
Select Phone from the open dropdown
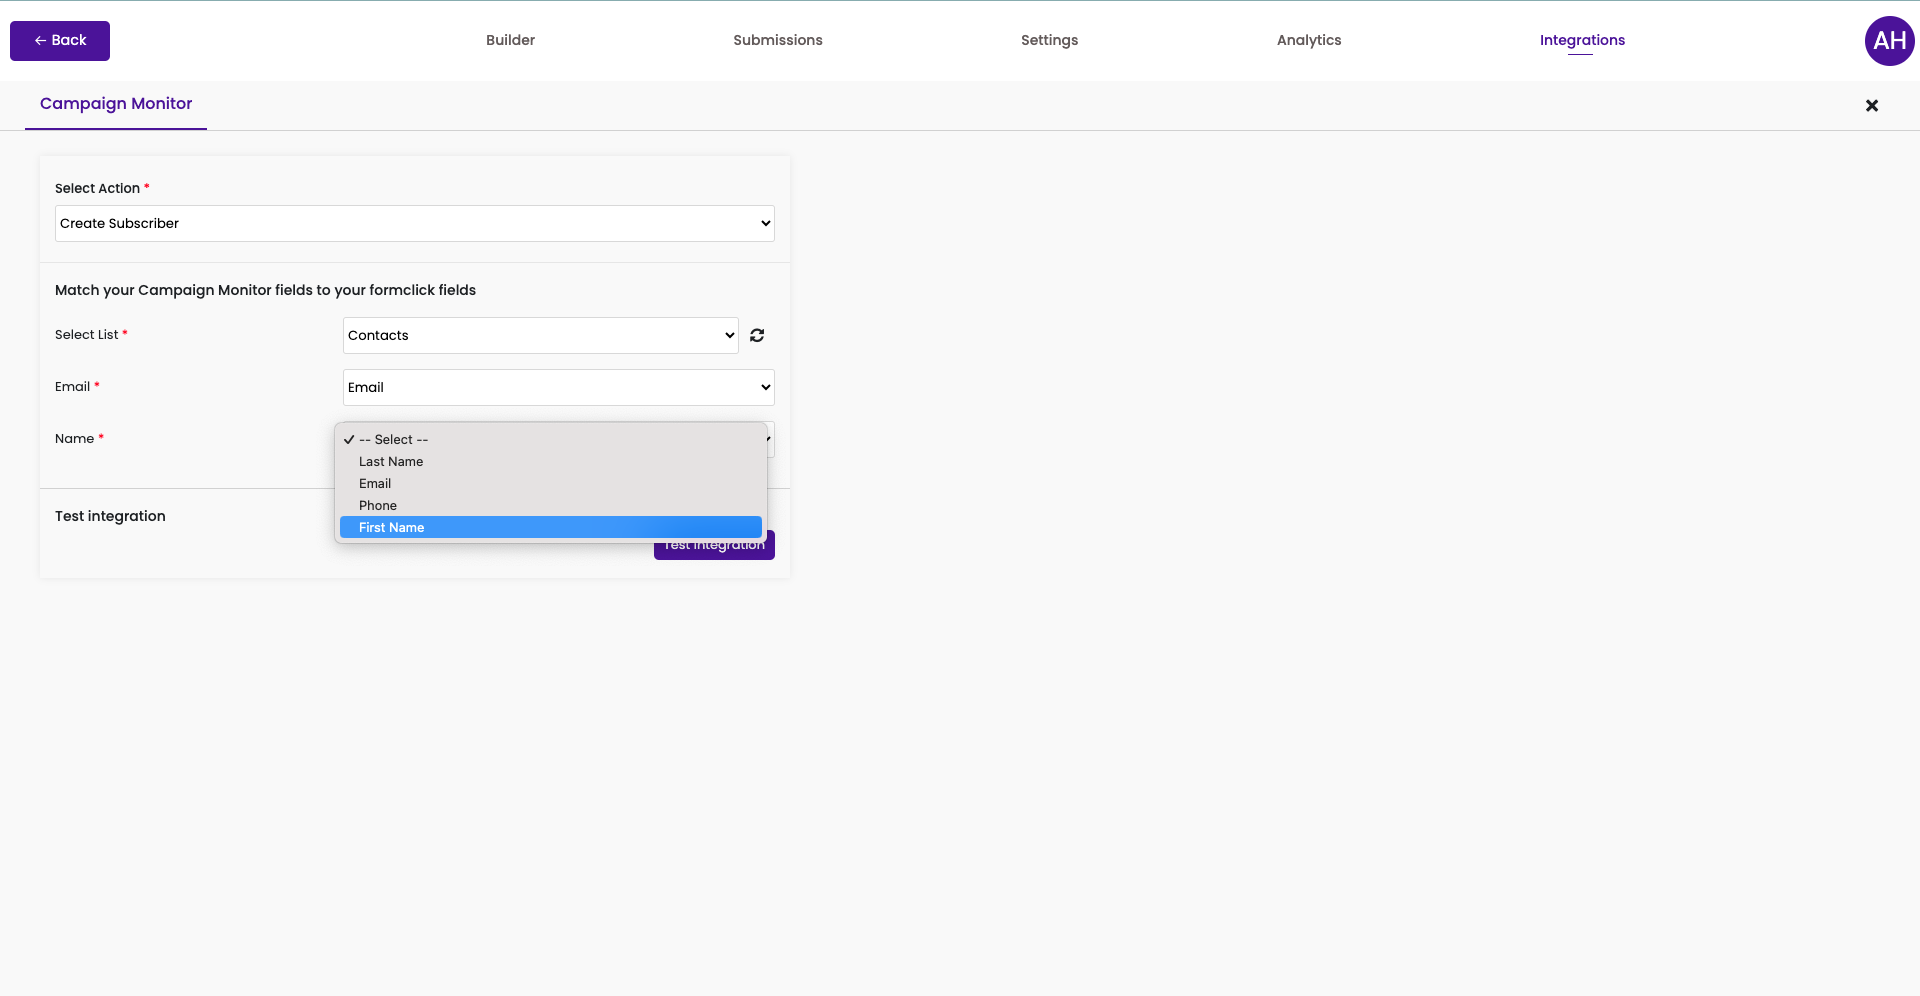point(551,506)
